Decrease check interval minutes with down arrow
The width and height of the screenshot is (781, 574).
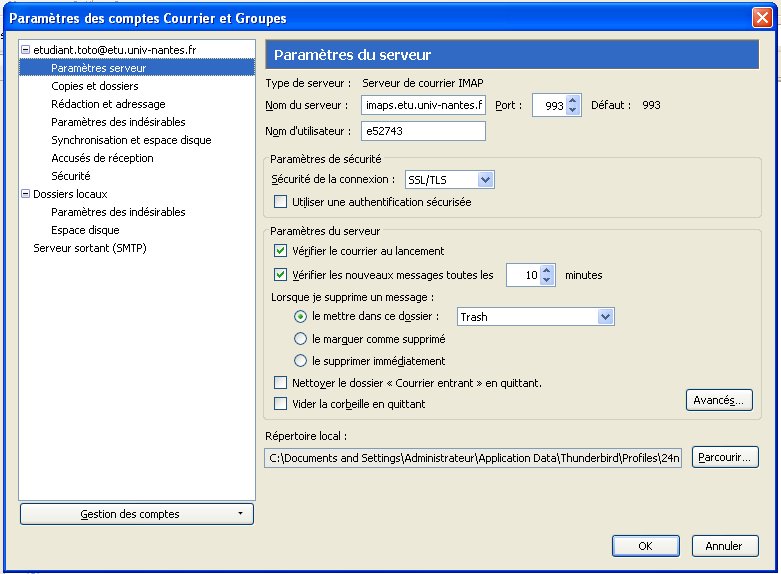pos(547,280)
